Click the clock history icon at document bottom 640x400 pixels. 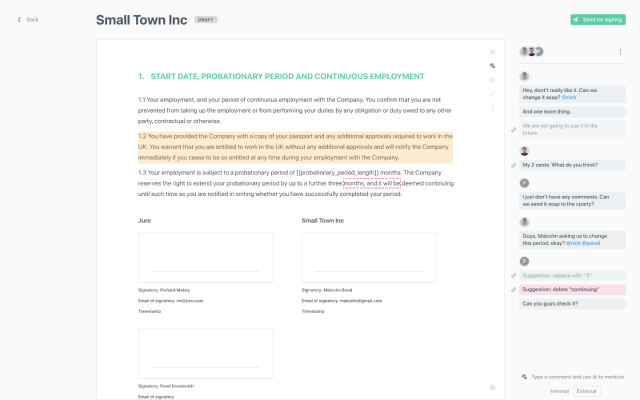(492, 387)
